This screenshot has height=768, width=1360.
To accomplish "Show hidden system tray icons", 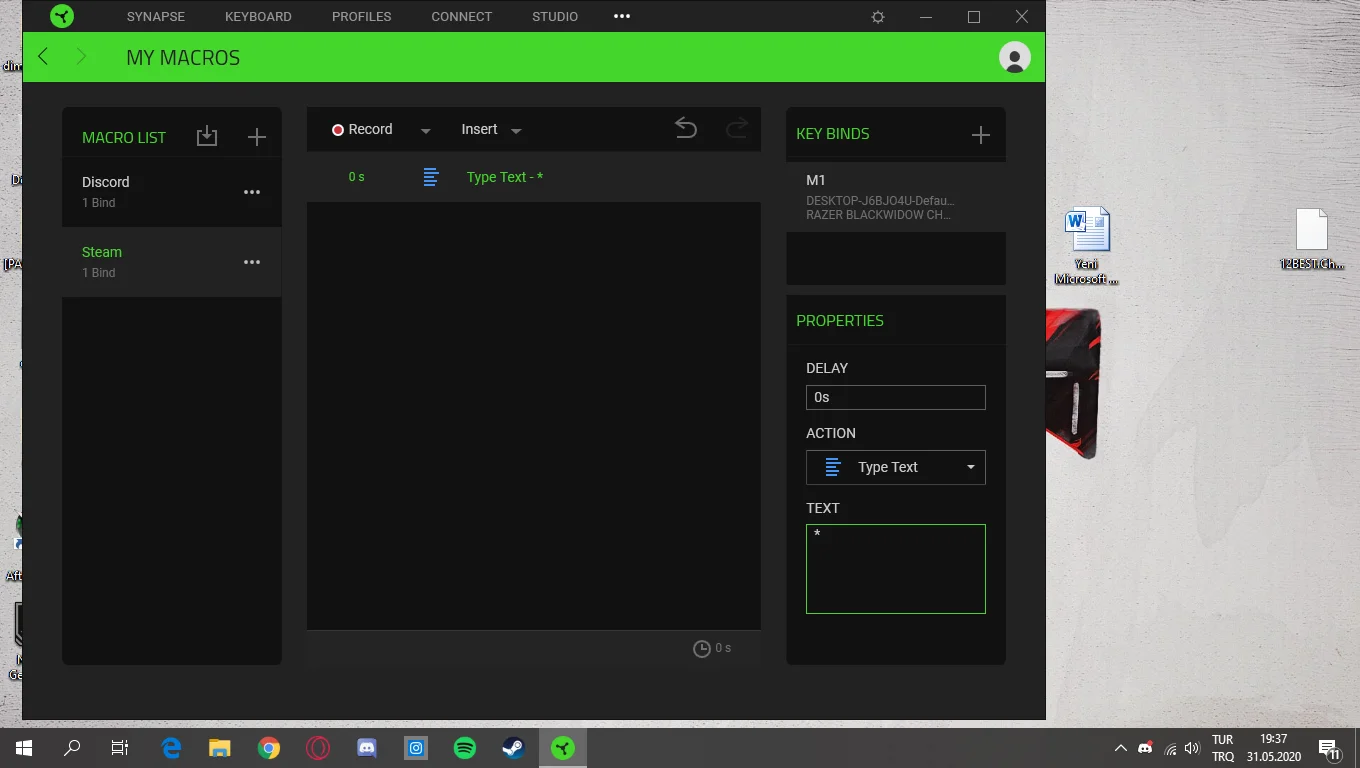I will pyautogui.click(x=1120, y=748).
